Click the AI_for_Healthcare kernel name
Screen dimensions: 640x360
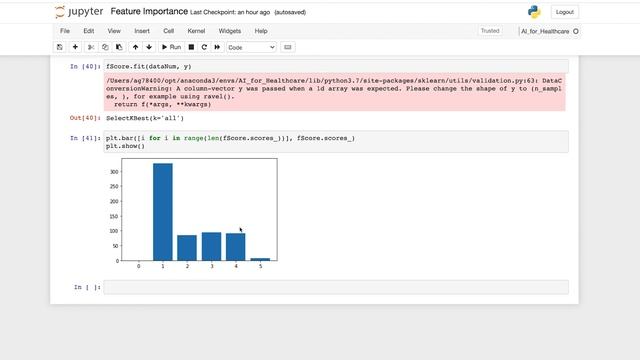coord(545,31)
